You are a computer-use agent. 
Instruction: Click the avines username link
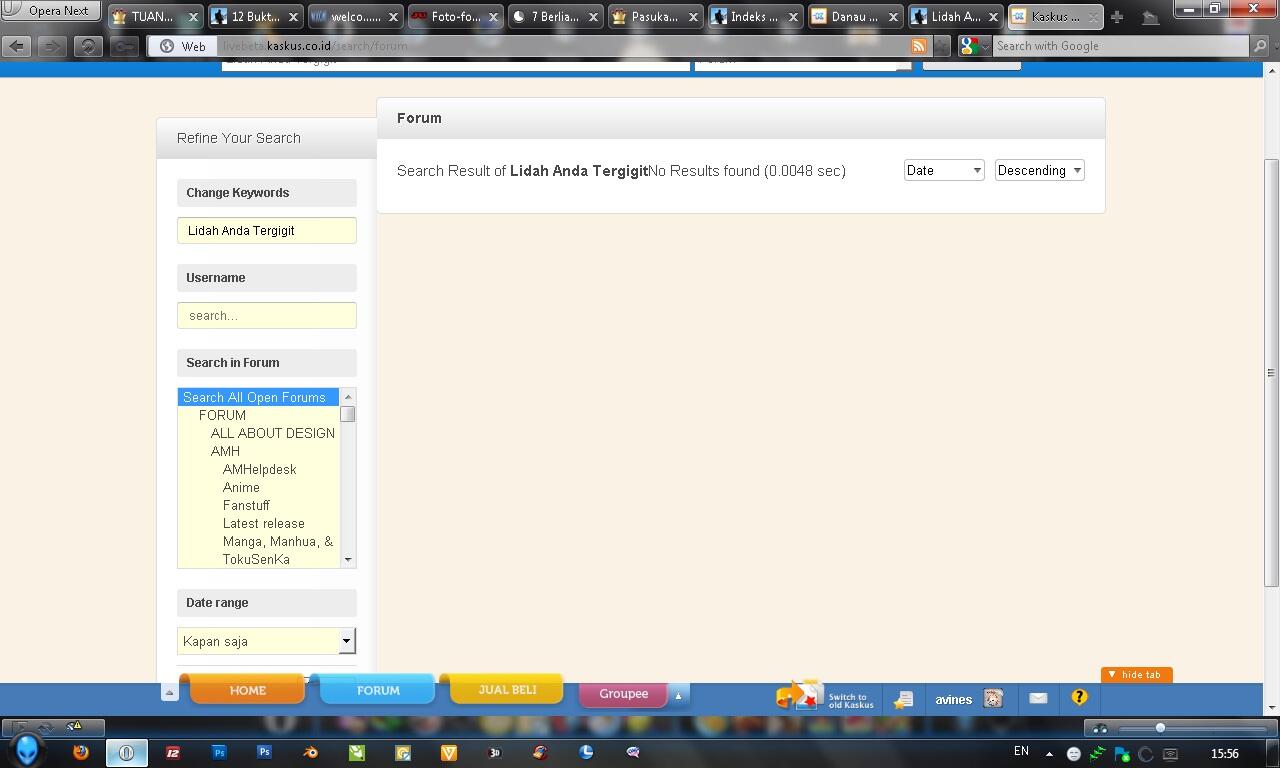pyautogui.click(x=953, y=700)
